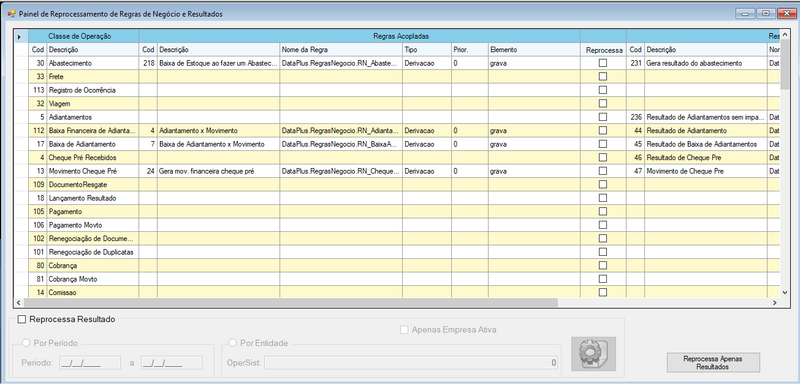Click Resultado de Cheque Pre cell
The image size is (800, 384).
click(706, 158)
